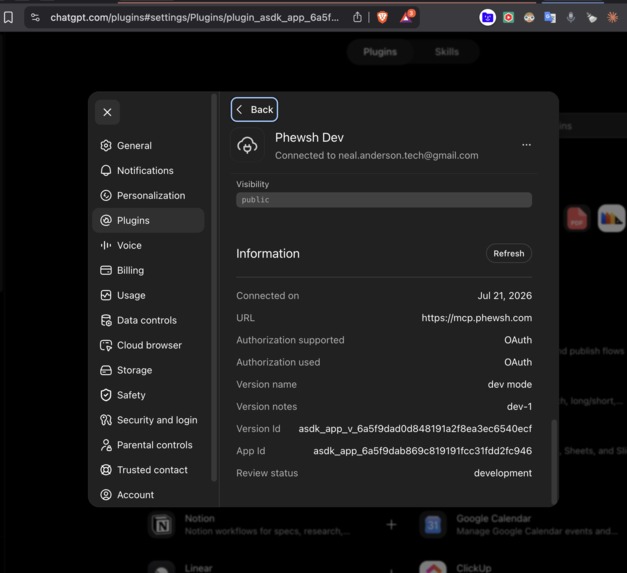Click the Google Calendar plugin icon
This screenshot has width=627, height=573.
[x=433, y=525]
